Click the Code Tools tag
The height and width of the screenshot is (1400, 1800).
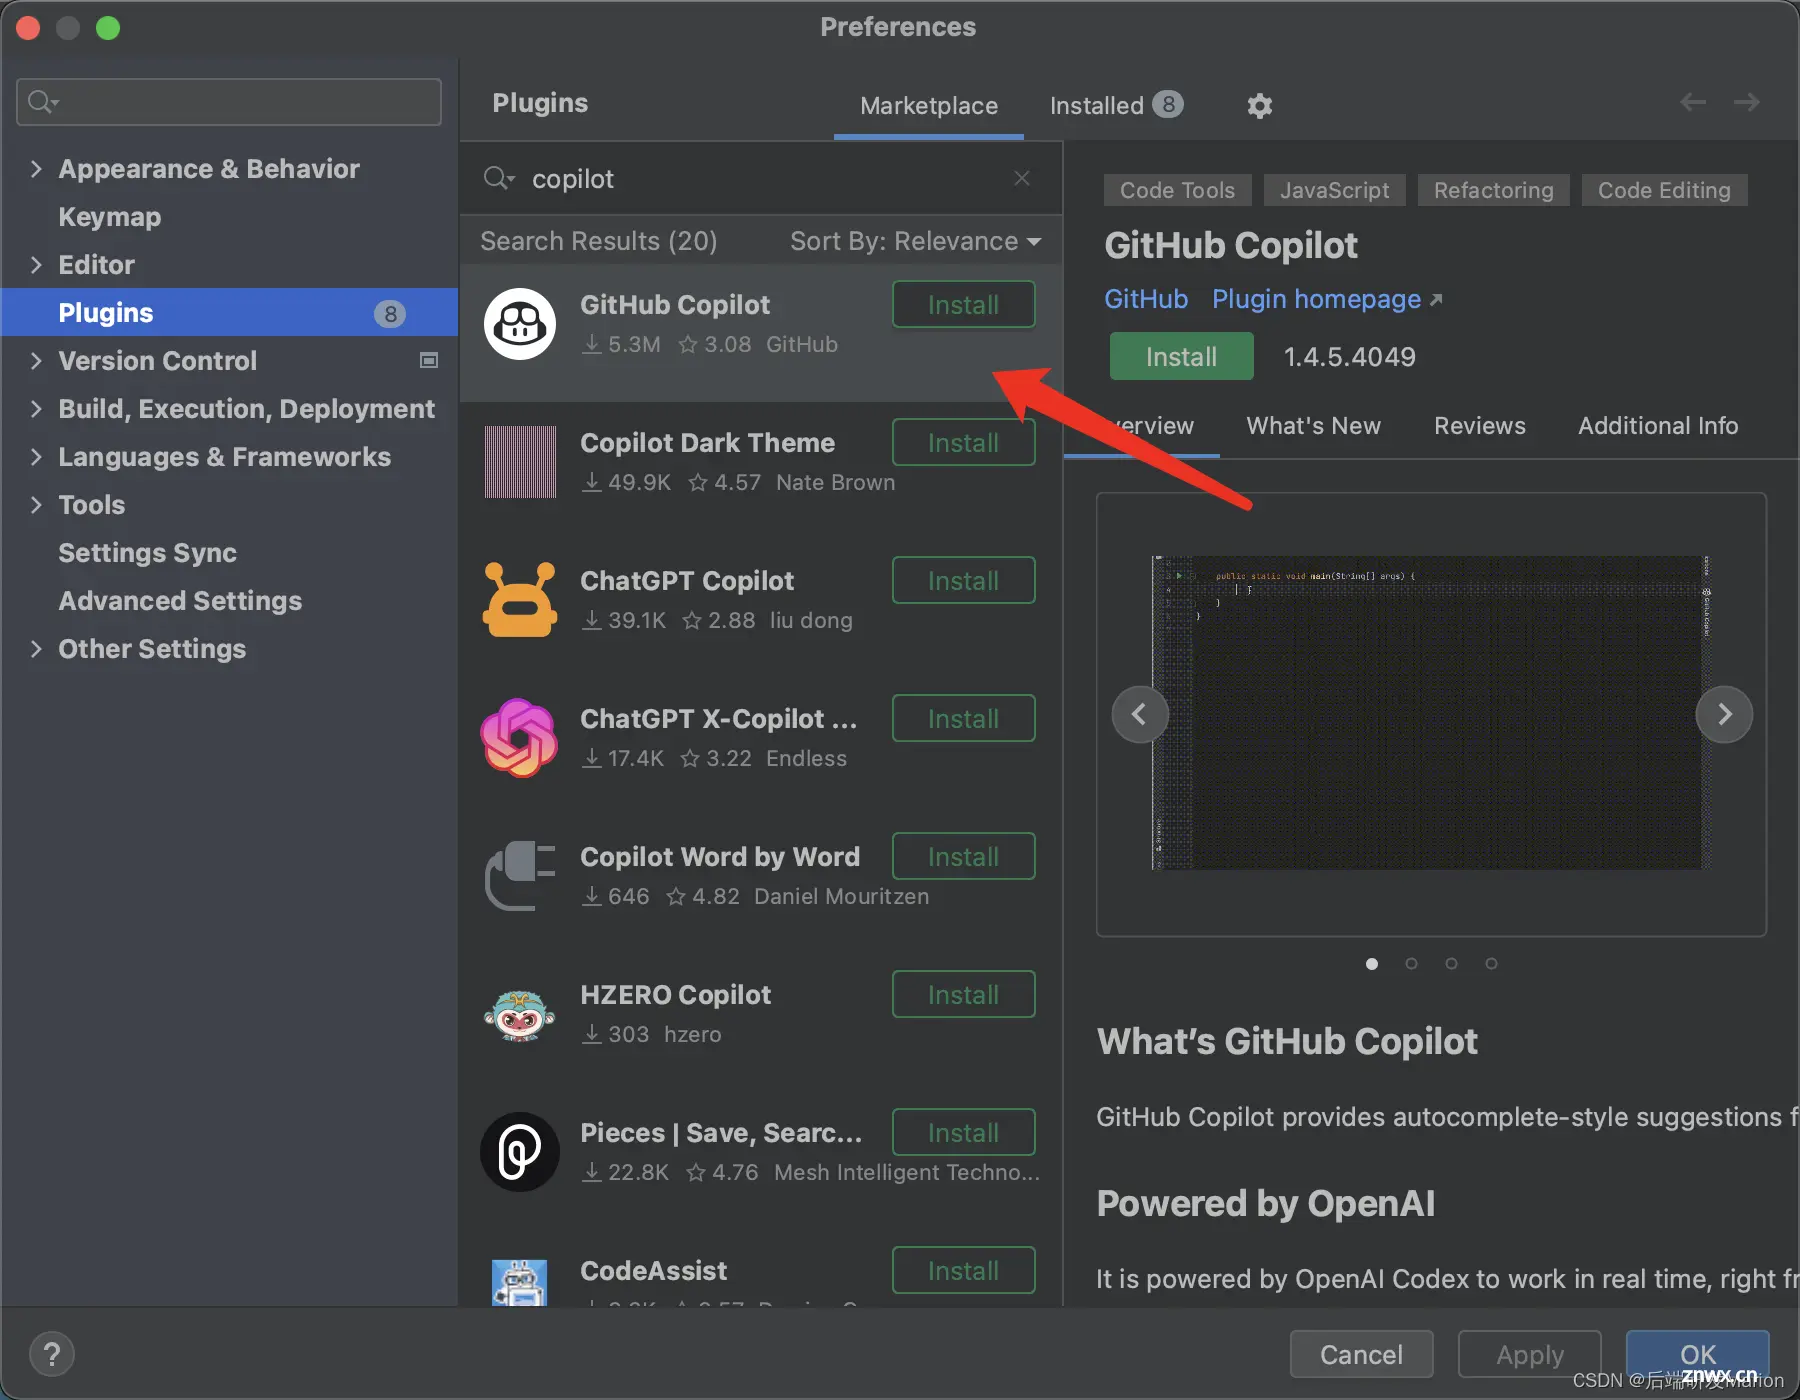coord(1177,190)
